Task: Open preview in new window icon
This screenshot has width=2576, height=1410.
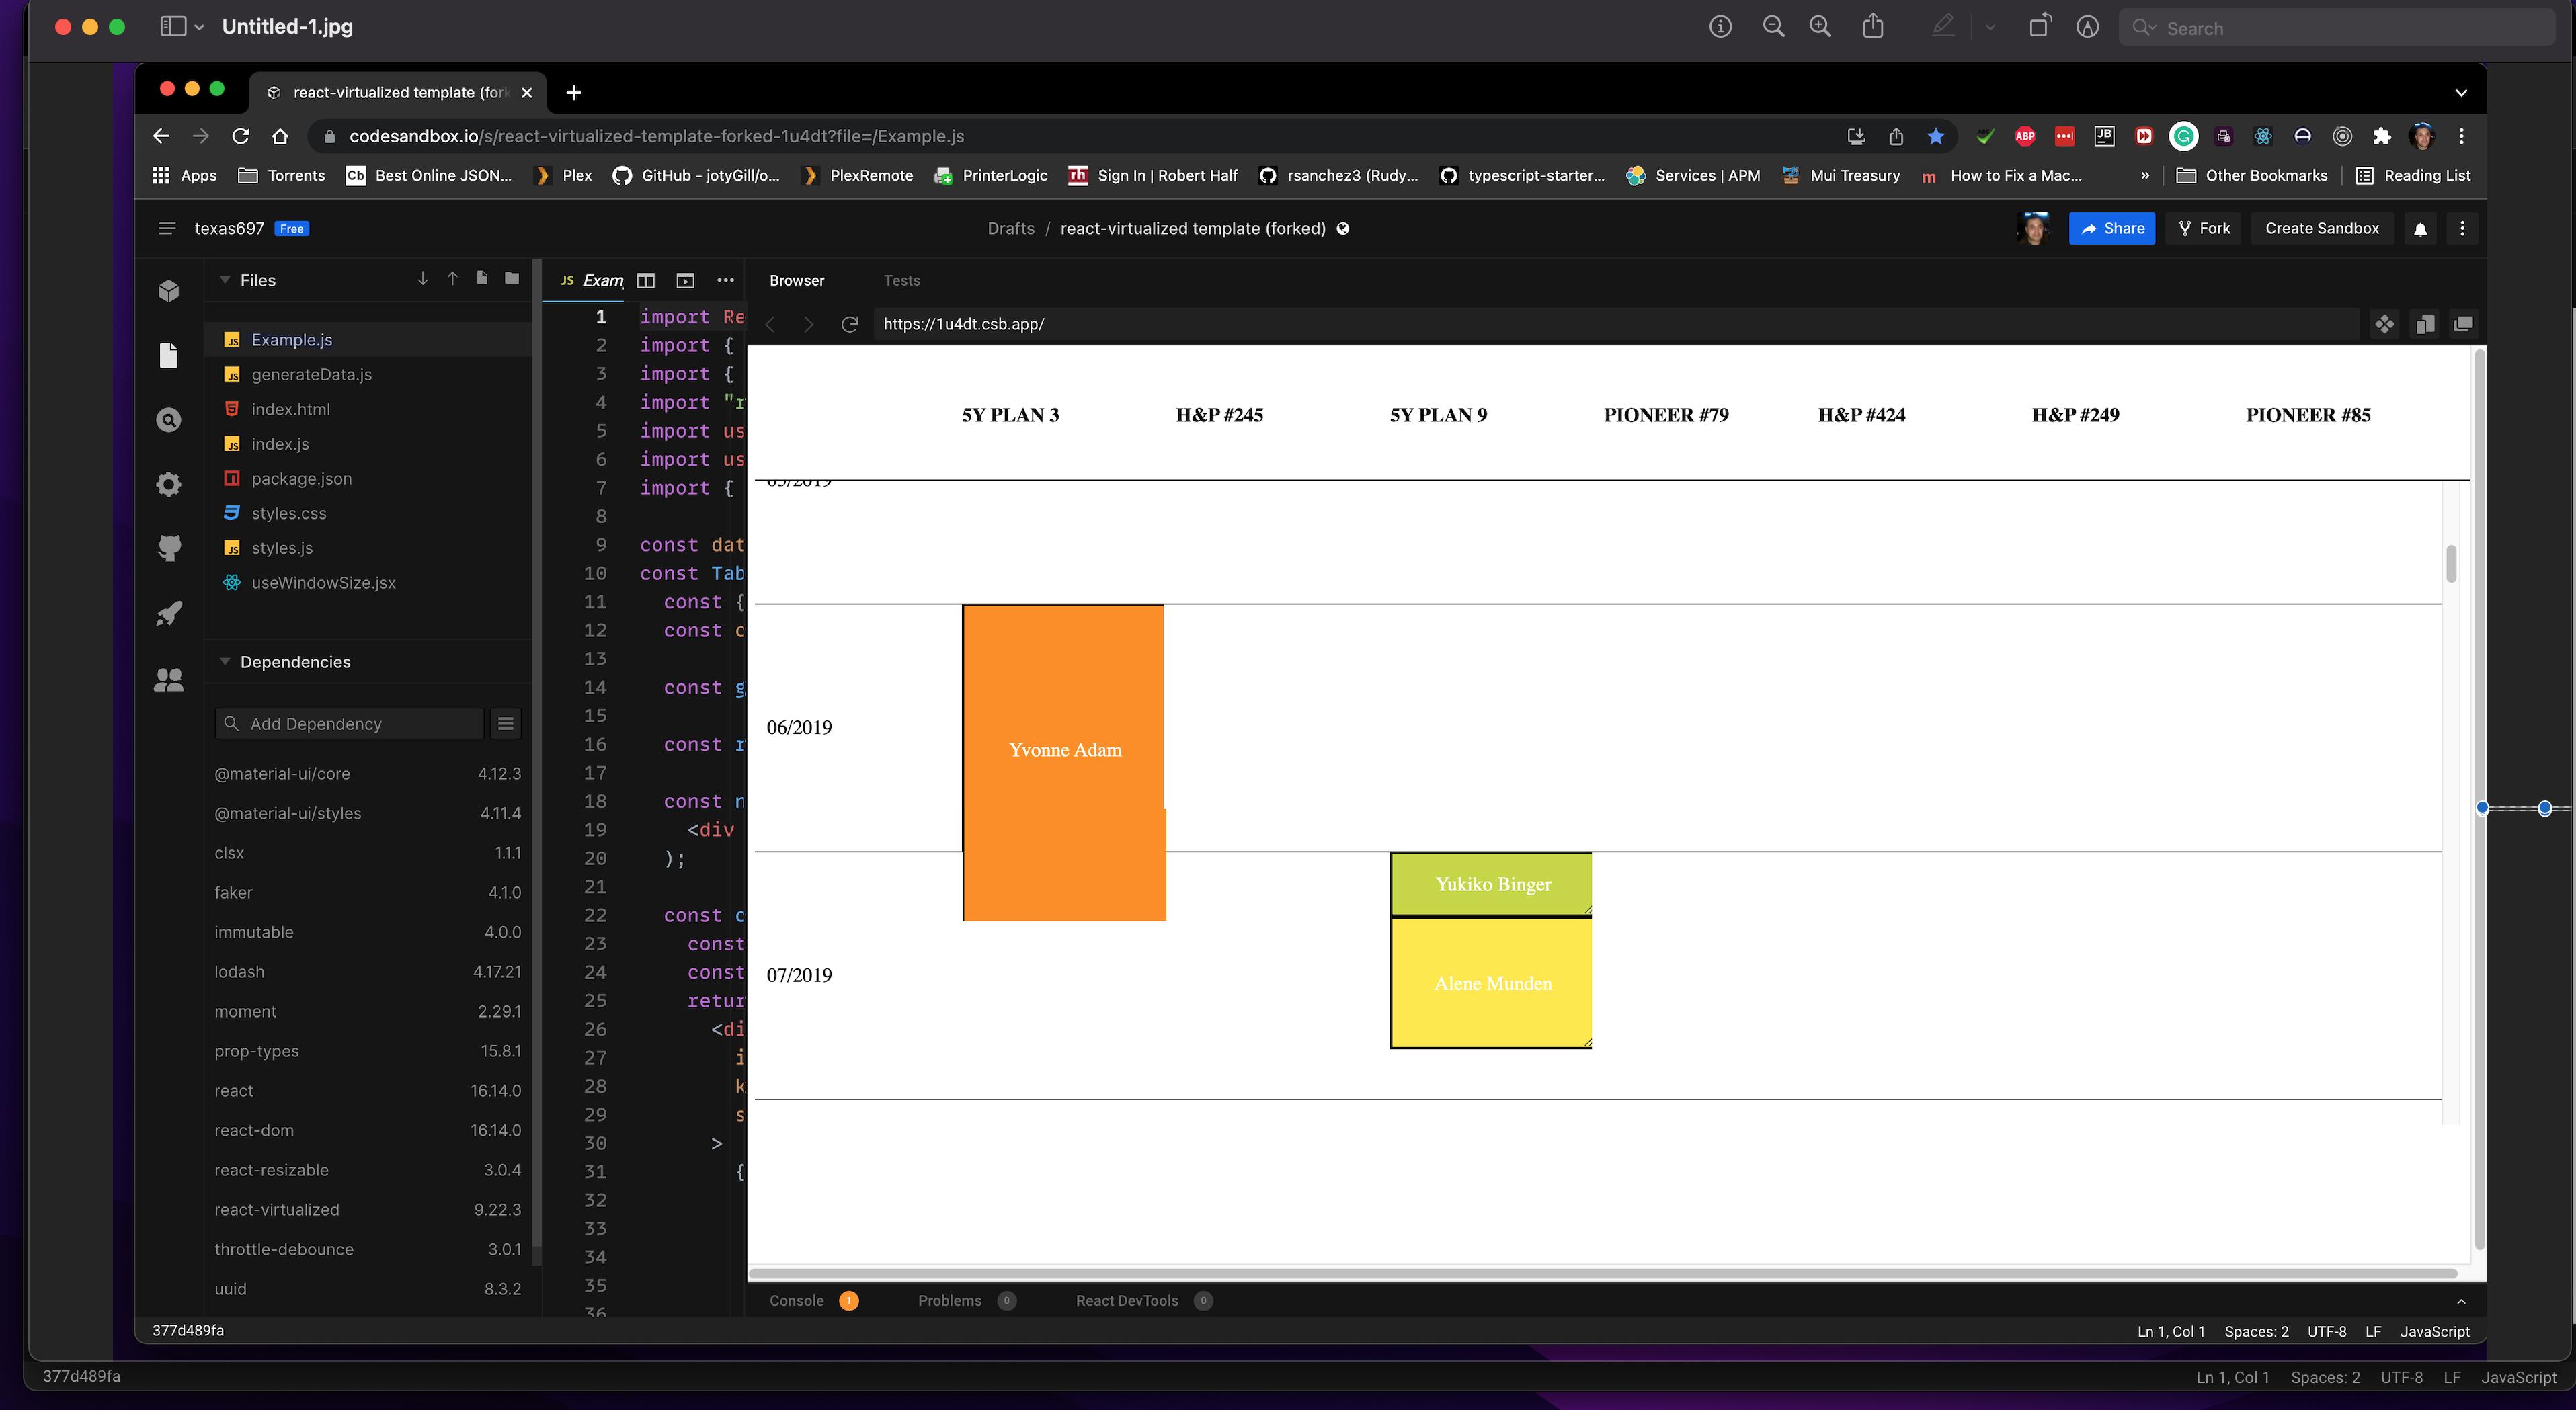Action: pyautogui.click(x=2463, y=324)
